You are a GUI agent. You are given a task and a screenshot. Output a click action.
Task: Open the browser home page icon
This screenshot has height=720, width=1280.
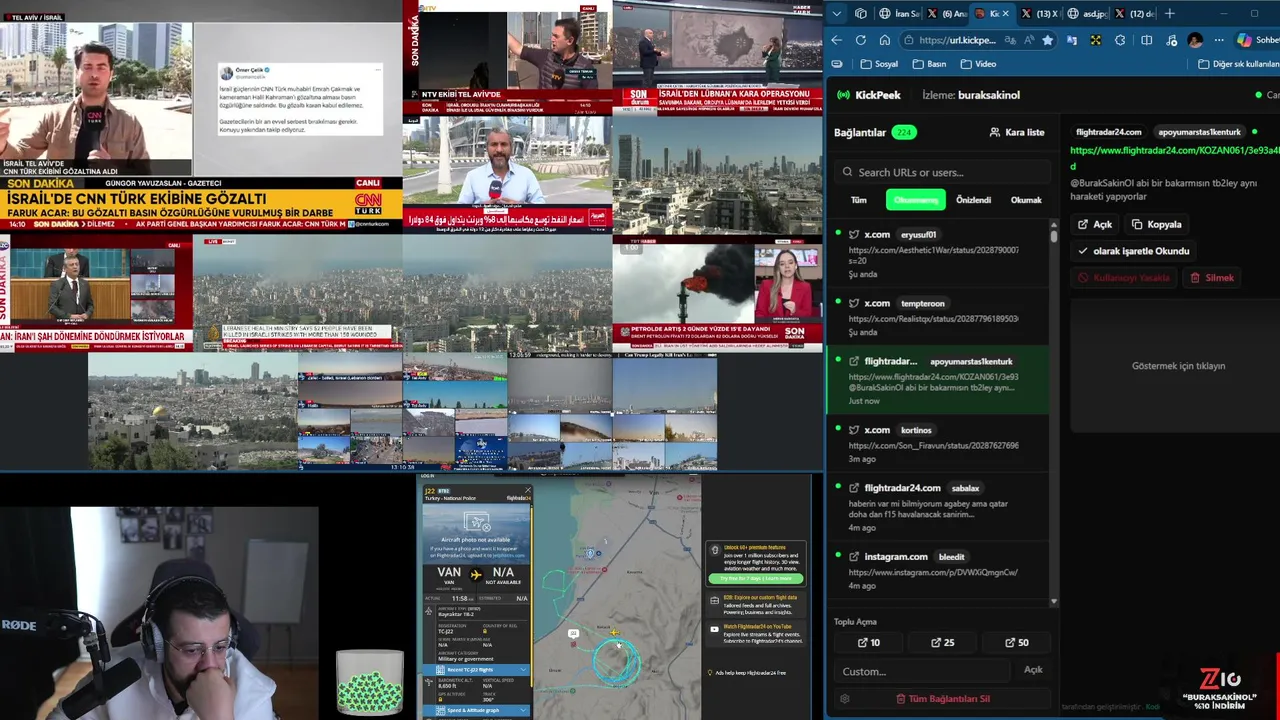pos(885,40)
